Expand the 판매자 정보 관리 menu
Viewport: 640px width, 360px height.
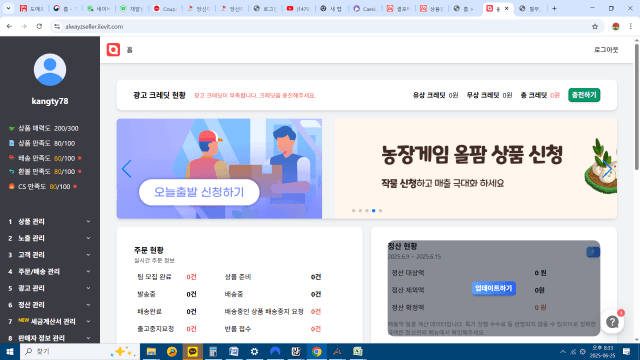pyautogui.click(x=50, y=338)
